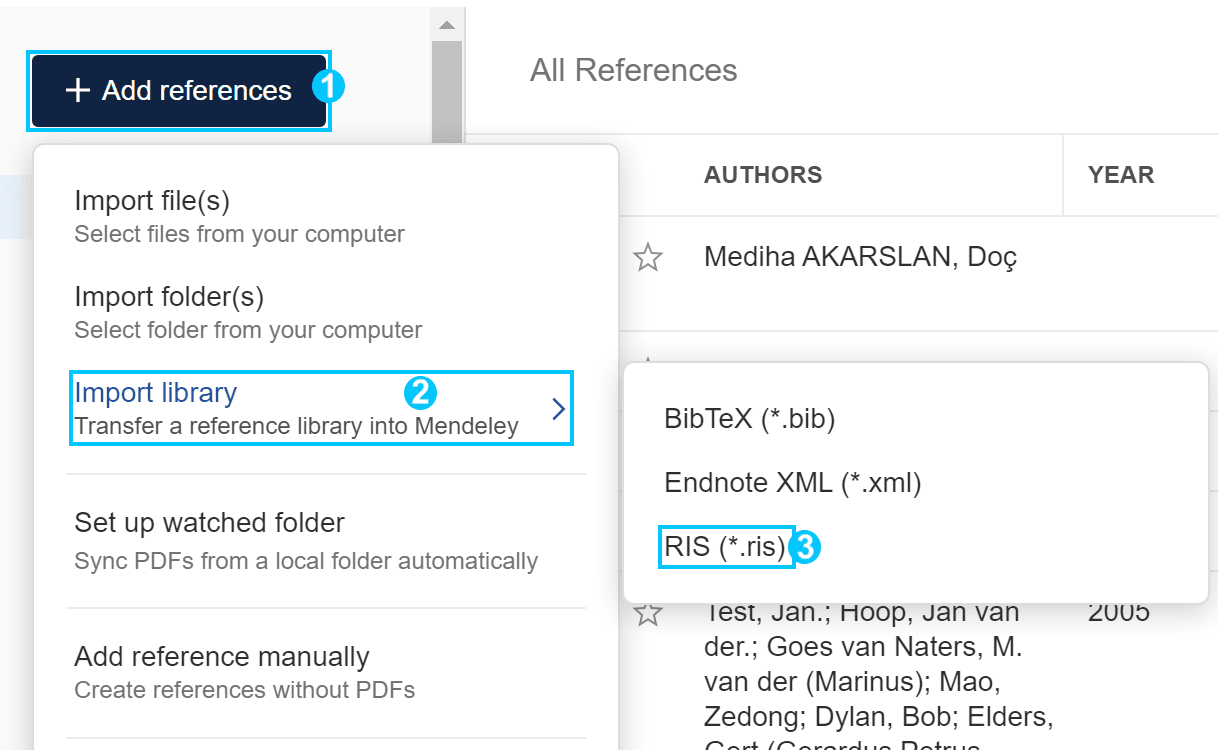Sort by the AUTHORS column header
This screenshot has width=1218, height=750.
tap(763, 175)
